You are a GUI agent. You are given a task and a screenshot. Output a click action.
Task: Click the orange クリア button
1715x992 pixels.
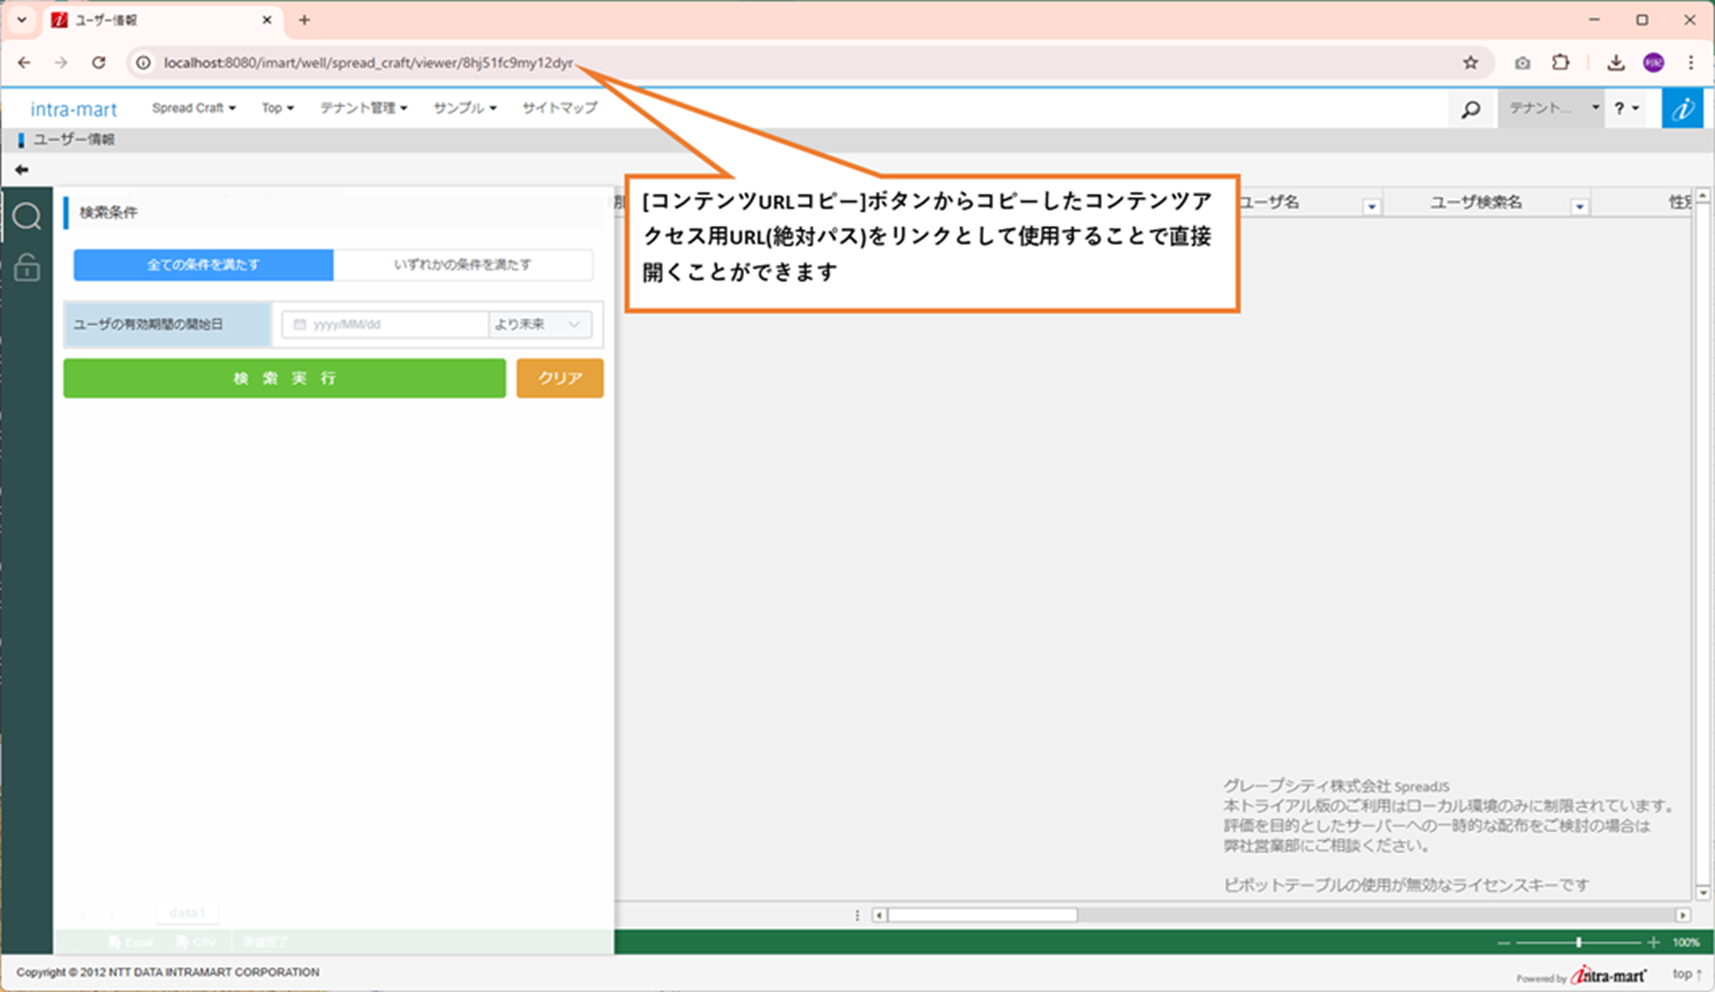pyautogui.click(x=560, y=378)
